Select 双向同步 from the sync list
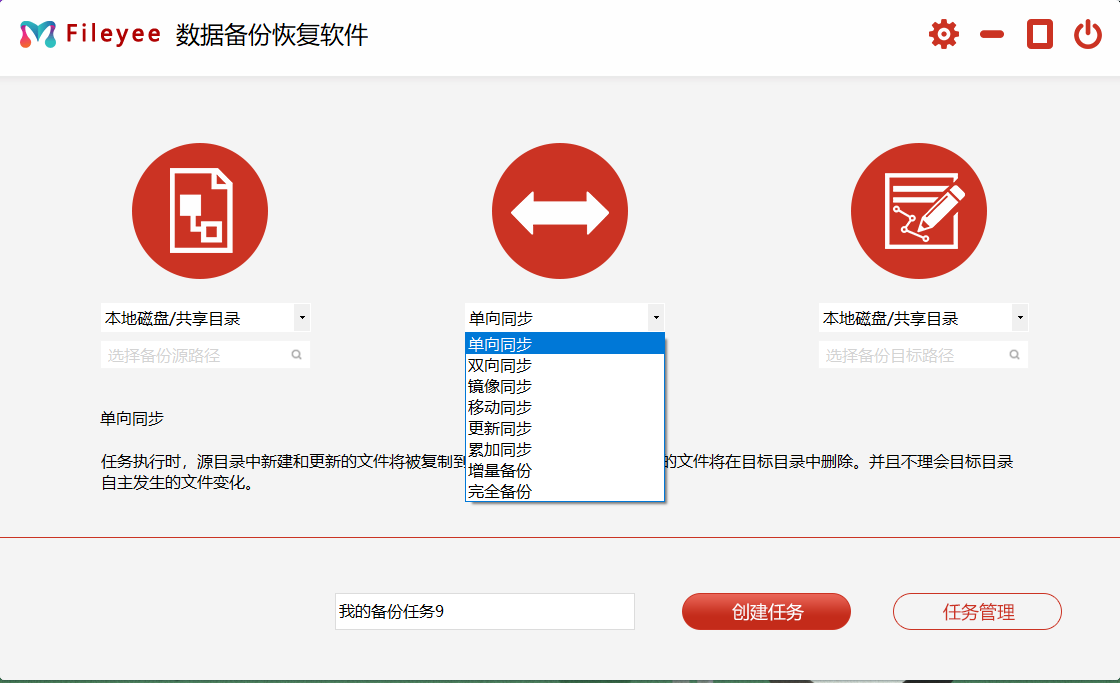 (500, 365)
